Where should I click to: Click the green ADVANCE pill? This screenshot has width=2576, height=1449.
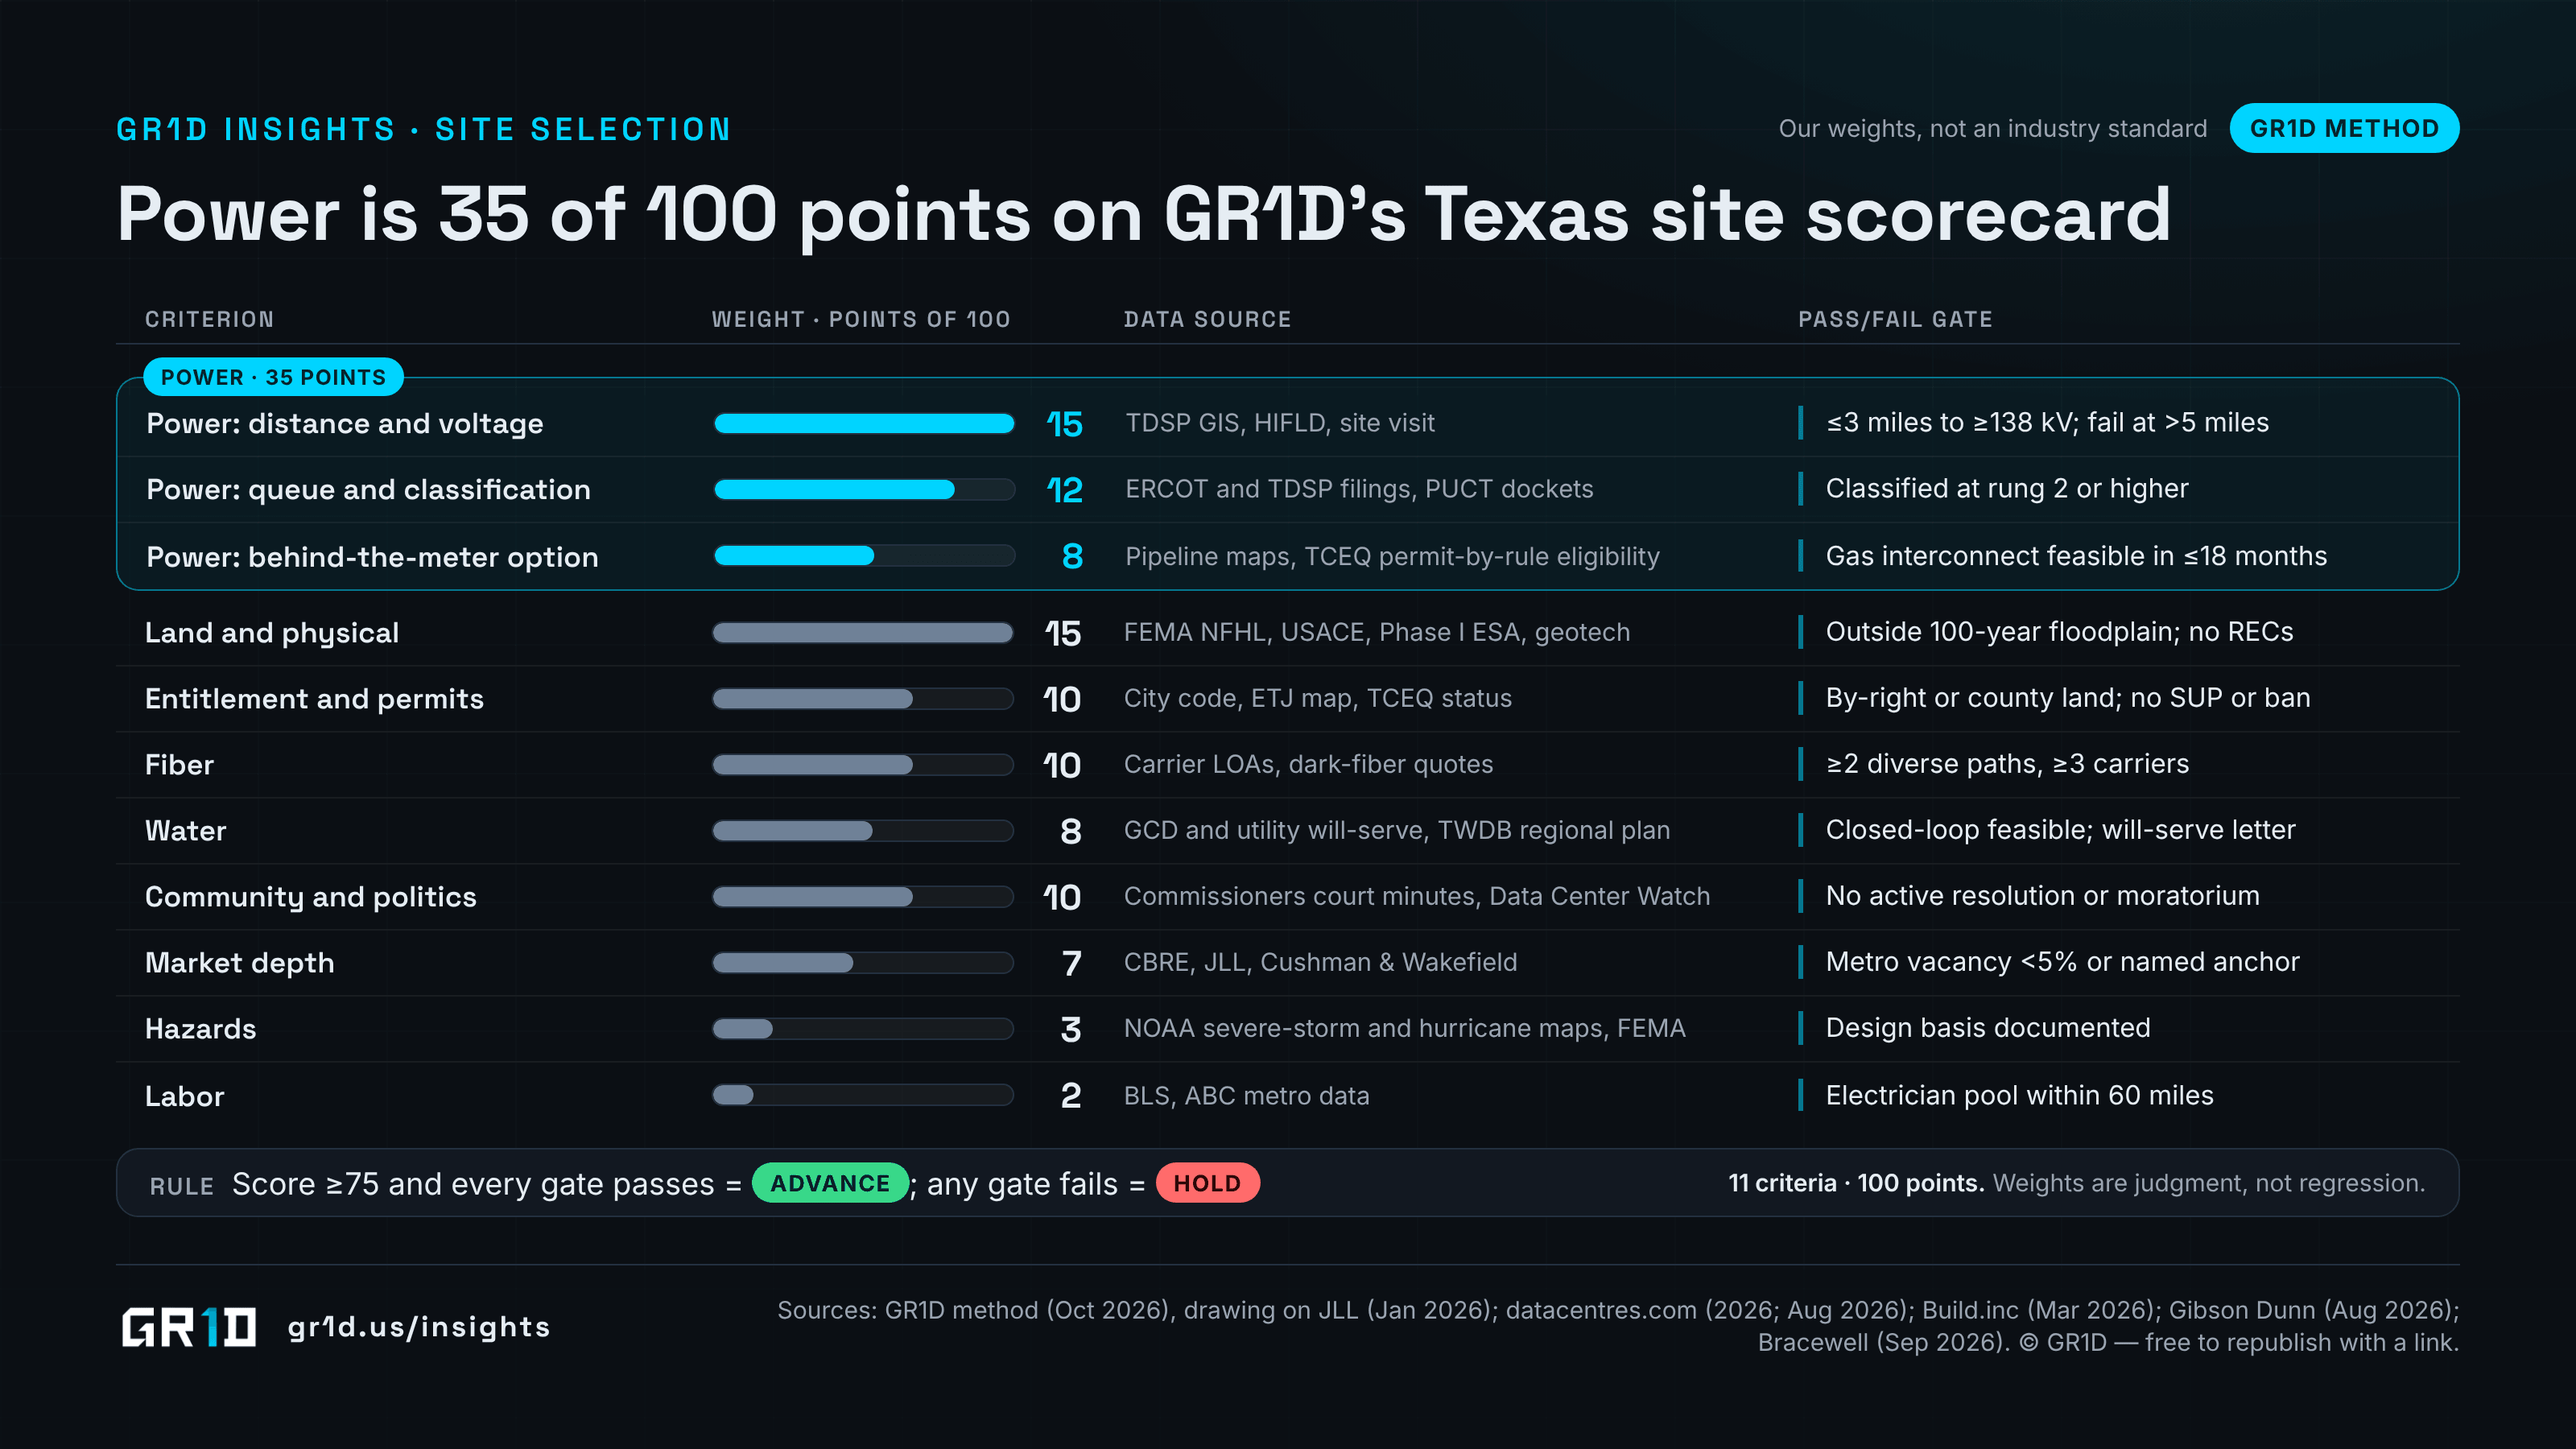[x=829, y=1183]
